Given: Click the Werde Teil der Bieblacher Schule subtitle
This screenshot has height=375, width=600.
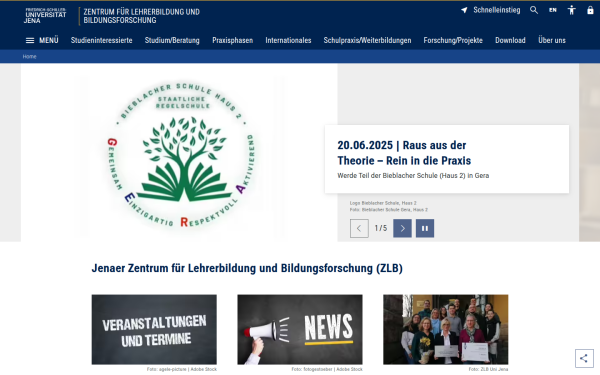Looking at the screenshot, I should click(x=413, y=176).
